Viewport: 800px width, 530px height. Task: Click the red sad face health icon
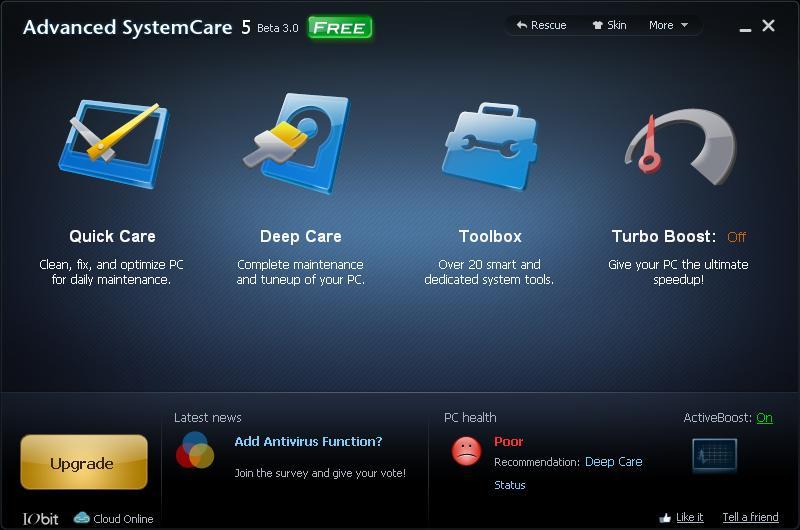(466, 451)
